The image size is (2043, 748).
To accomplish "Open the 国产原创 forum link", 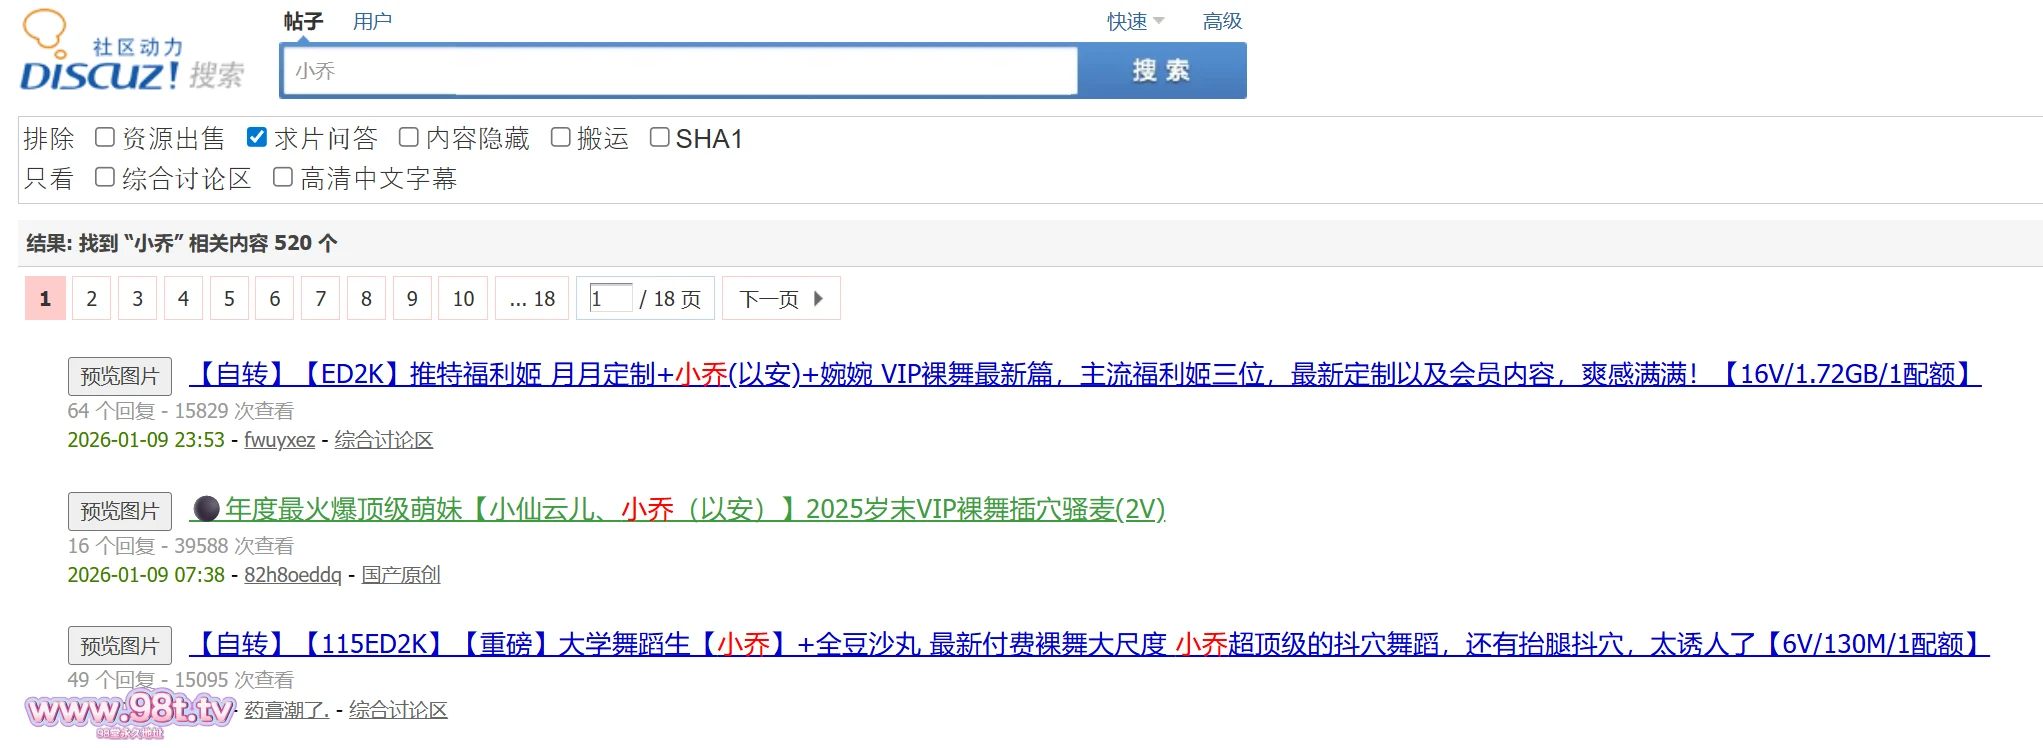I will point(401,575).
